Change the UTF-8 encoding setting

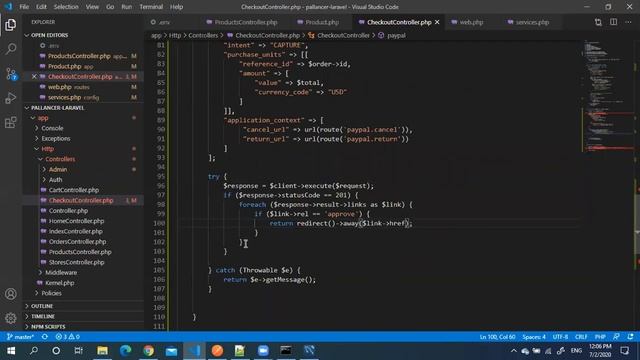click(560, 337)
